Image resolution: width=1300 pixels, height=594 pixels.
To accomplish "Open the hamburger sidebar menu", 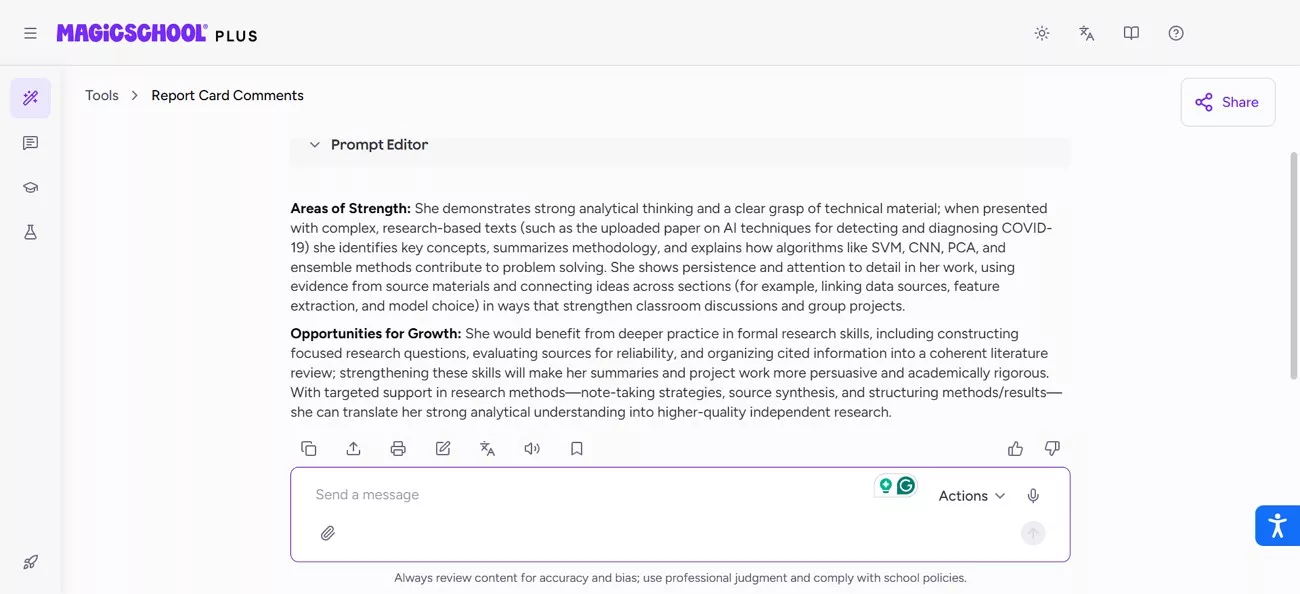I will click(x=30, y=33).
